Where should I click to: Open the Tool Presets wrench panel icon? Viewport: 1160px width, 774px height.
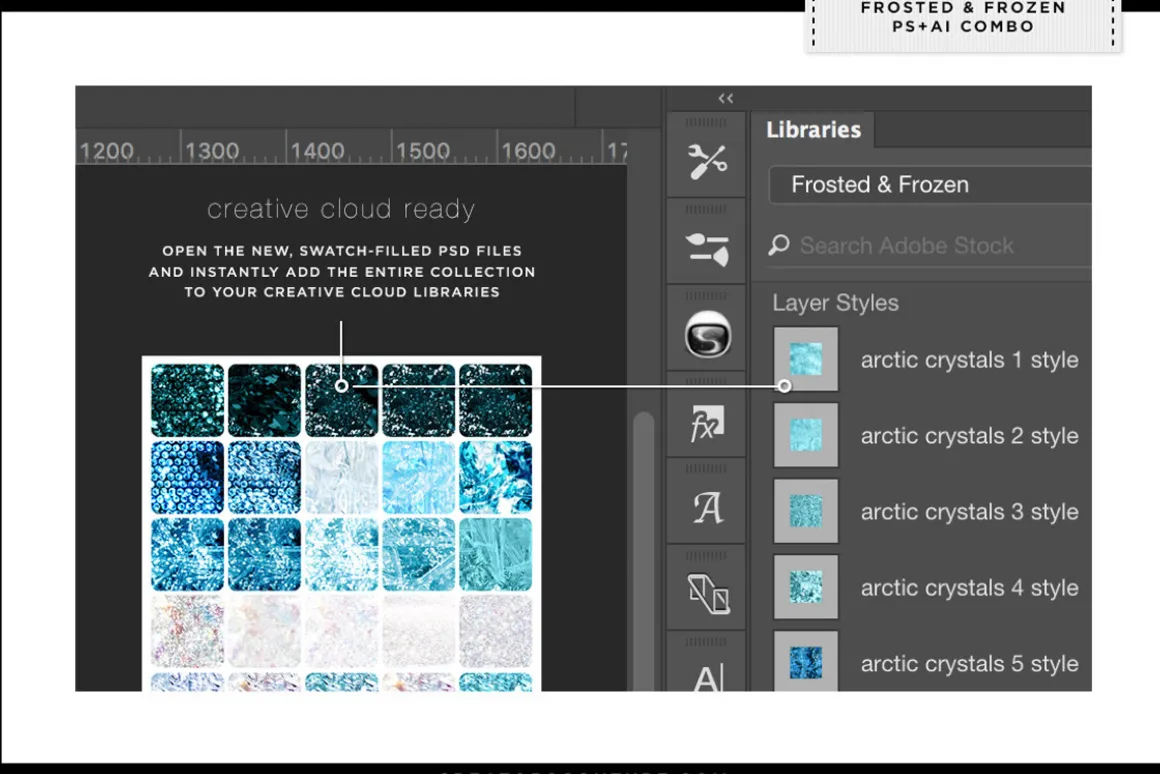(x=707, y=161)
